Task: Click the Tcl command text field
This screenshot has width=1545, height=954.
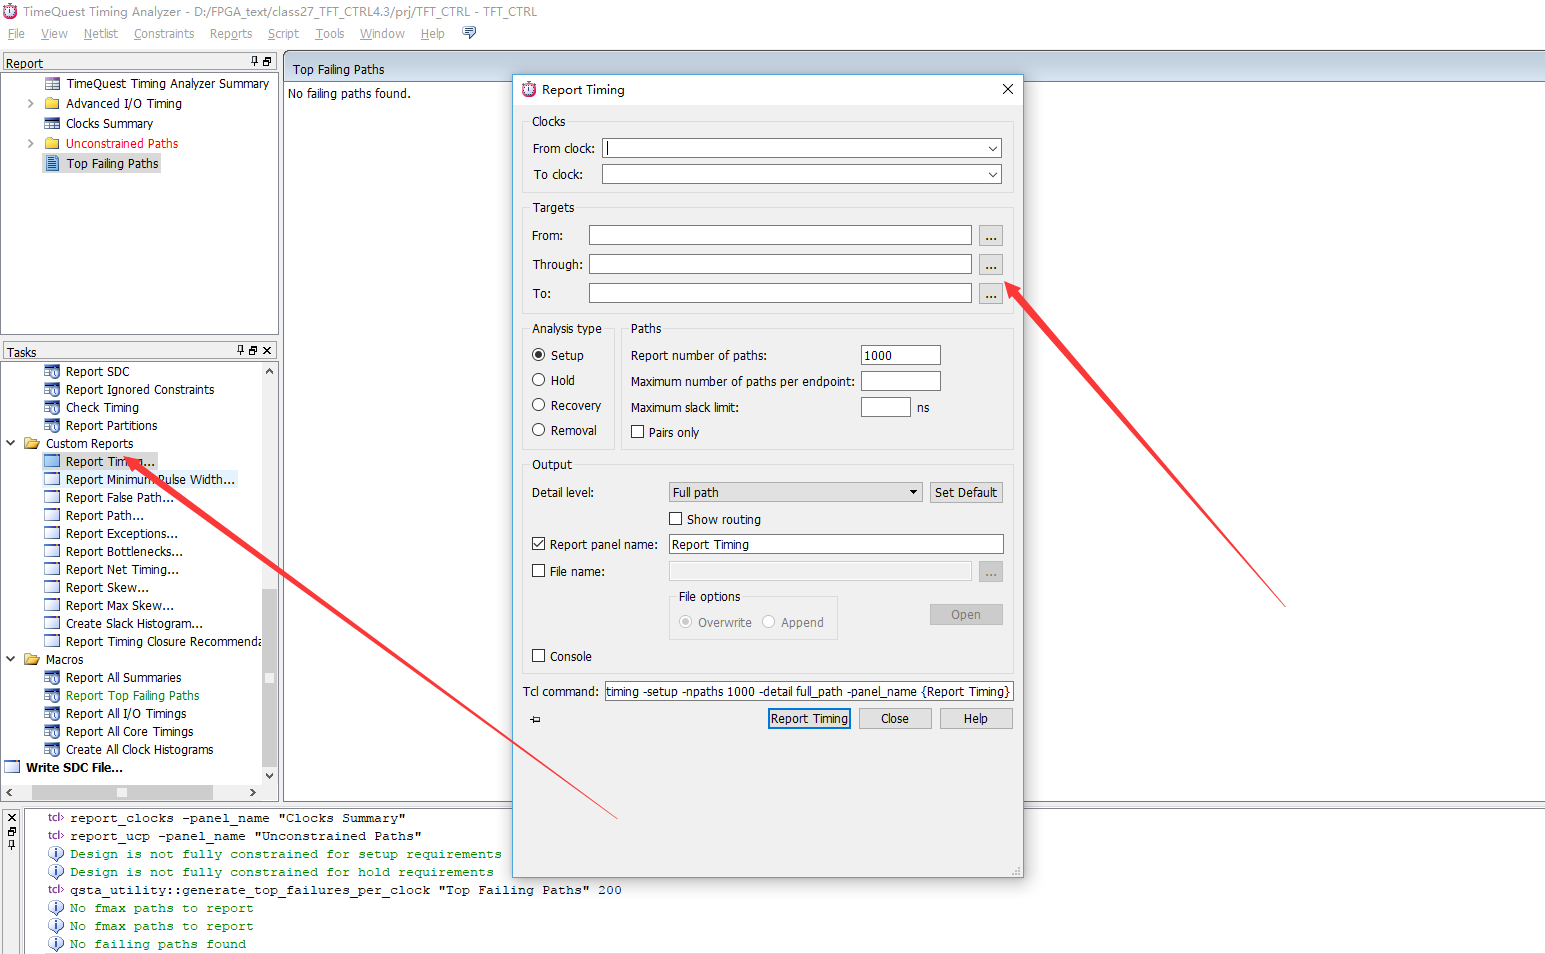Action: (x=809, y=691)
